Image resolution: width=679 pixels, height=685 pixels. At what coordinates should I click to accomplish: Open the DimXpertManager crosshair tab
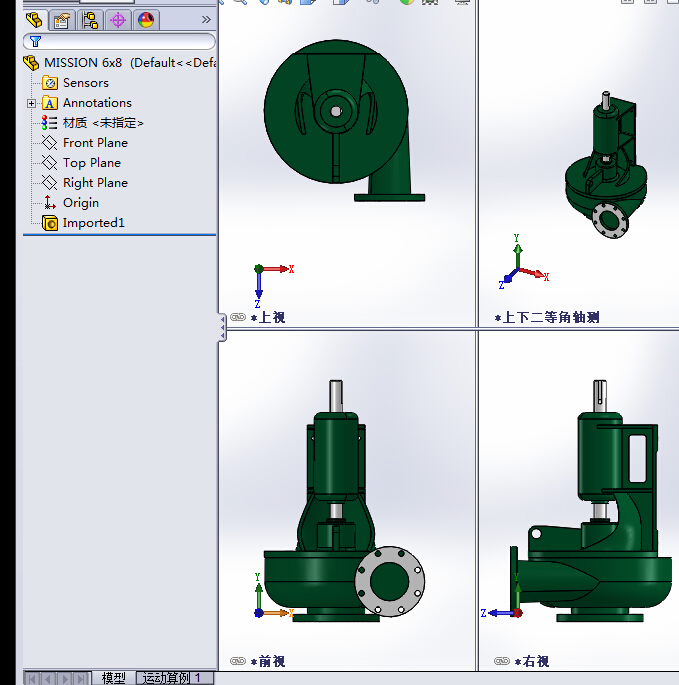(118, 20)
